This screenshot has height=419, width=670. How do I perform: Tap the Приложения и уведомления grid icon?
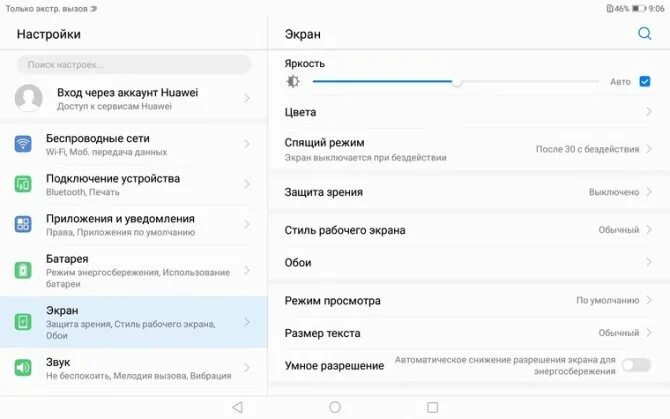pos(23,224)
